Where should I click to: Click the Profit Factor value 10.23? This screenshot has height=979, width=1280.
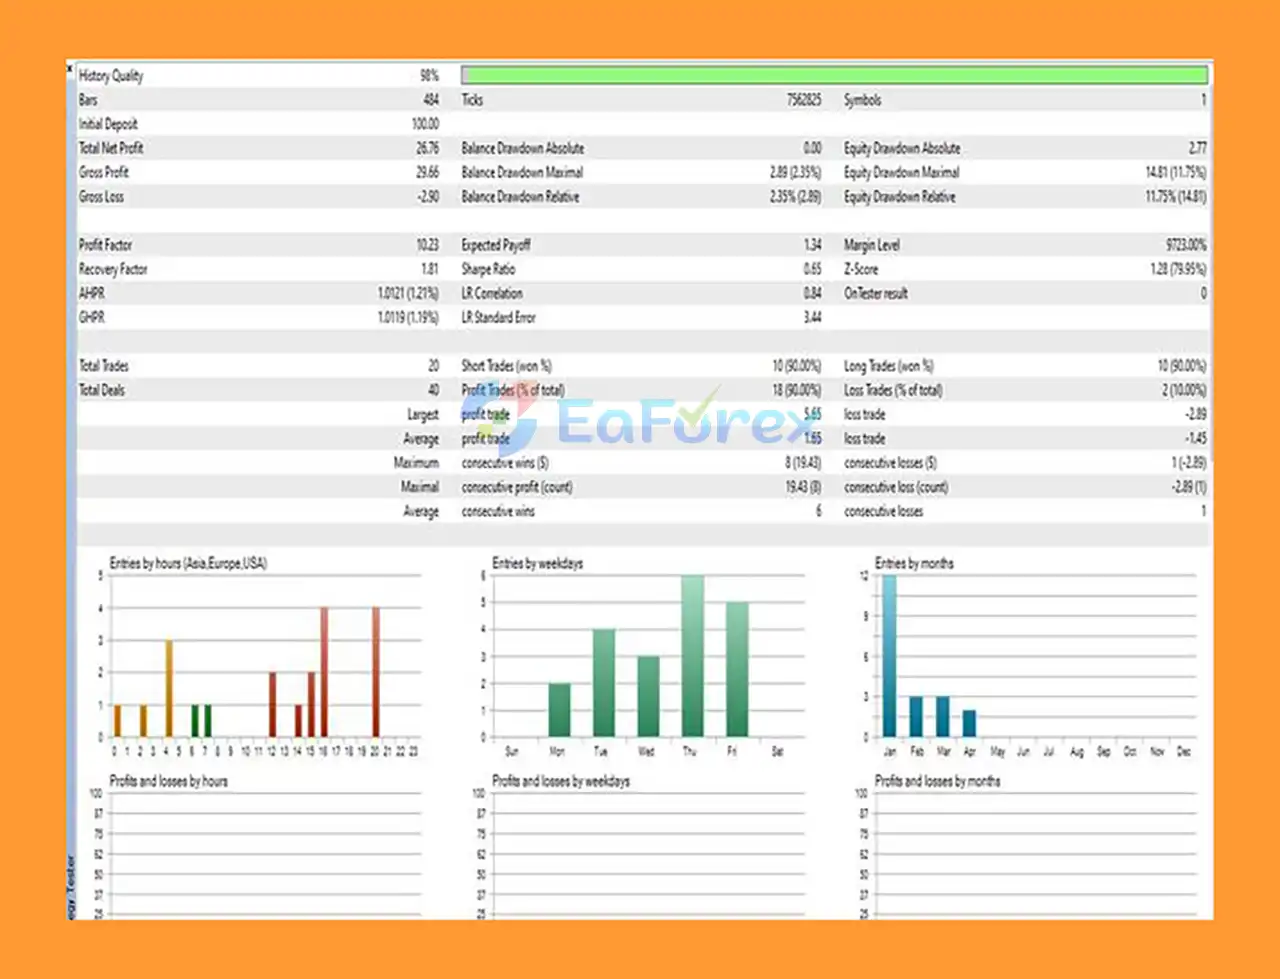426,245
